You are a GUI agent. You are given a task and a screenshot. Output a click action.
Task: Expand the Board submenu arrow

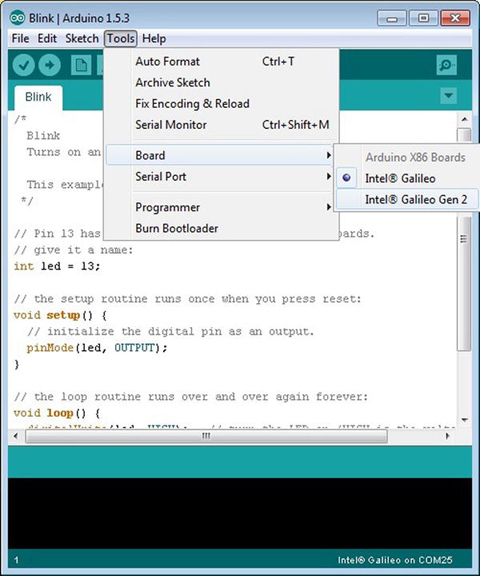[x=329, y=155]
